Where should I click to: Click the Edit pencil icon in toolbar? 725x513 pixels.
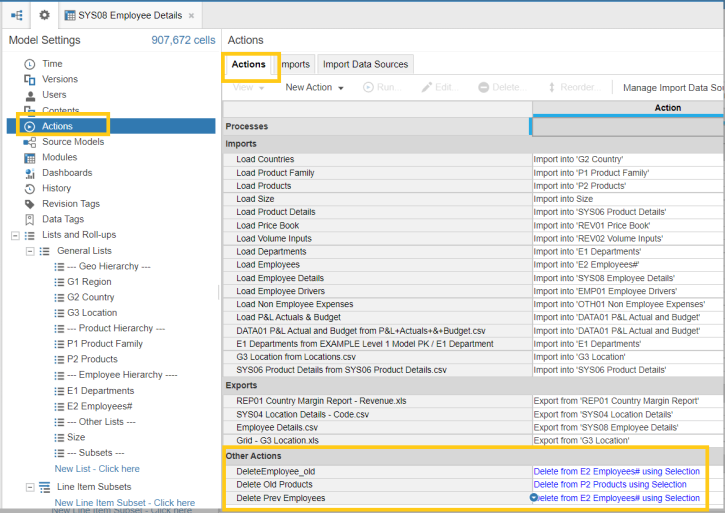426,87
